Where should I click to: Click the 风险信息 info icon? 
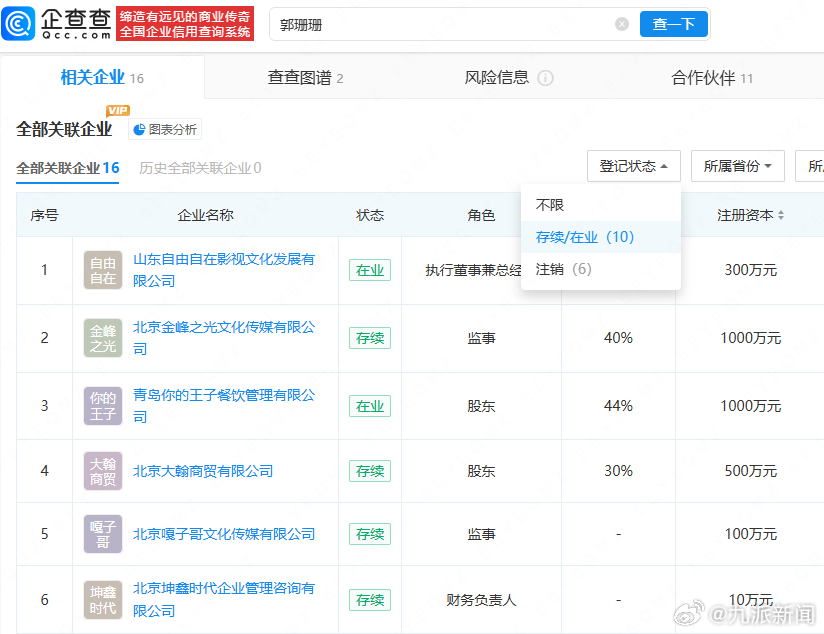(x=545, y=78)
